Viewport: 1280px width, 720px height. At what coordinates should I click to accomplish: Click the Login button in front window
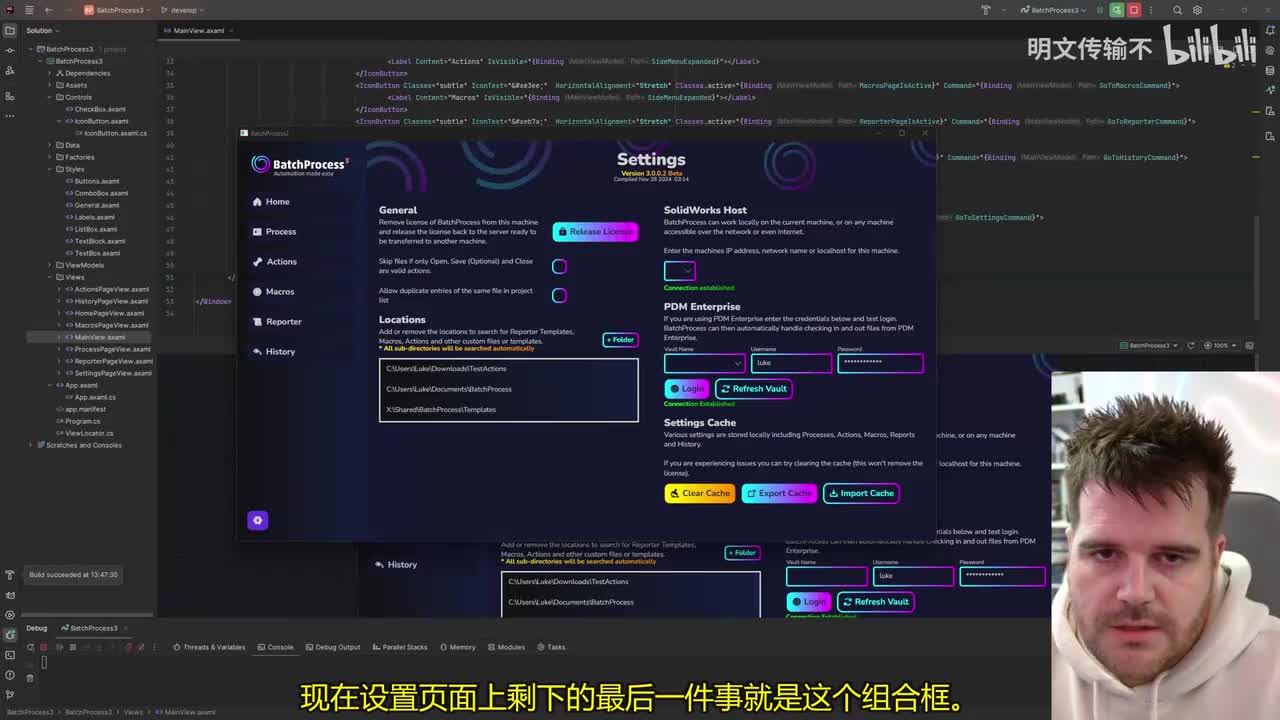[687, 389]
